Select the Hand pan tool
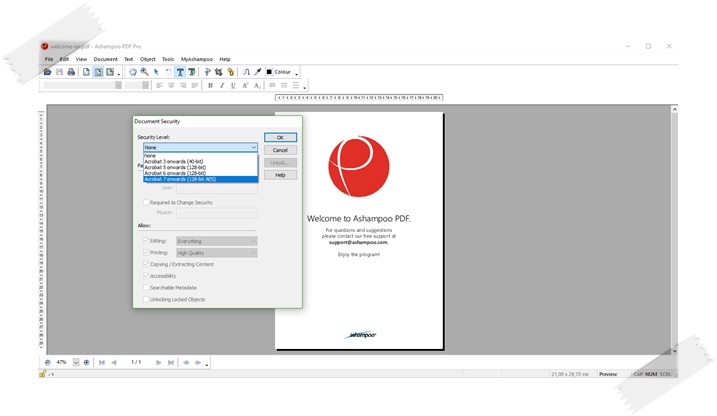 click(133, 72)
